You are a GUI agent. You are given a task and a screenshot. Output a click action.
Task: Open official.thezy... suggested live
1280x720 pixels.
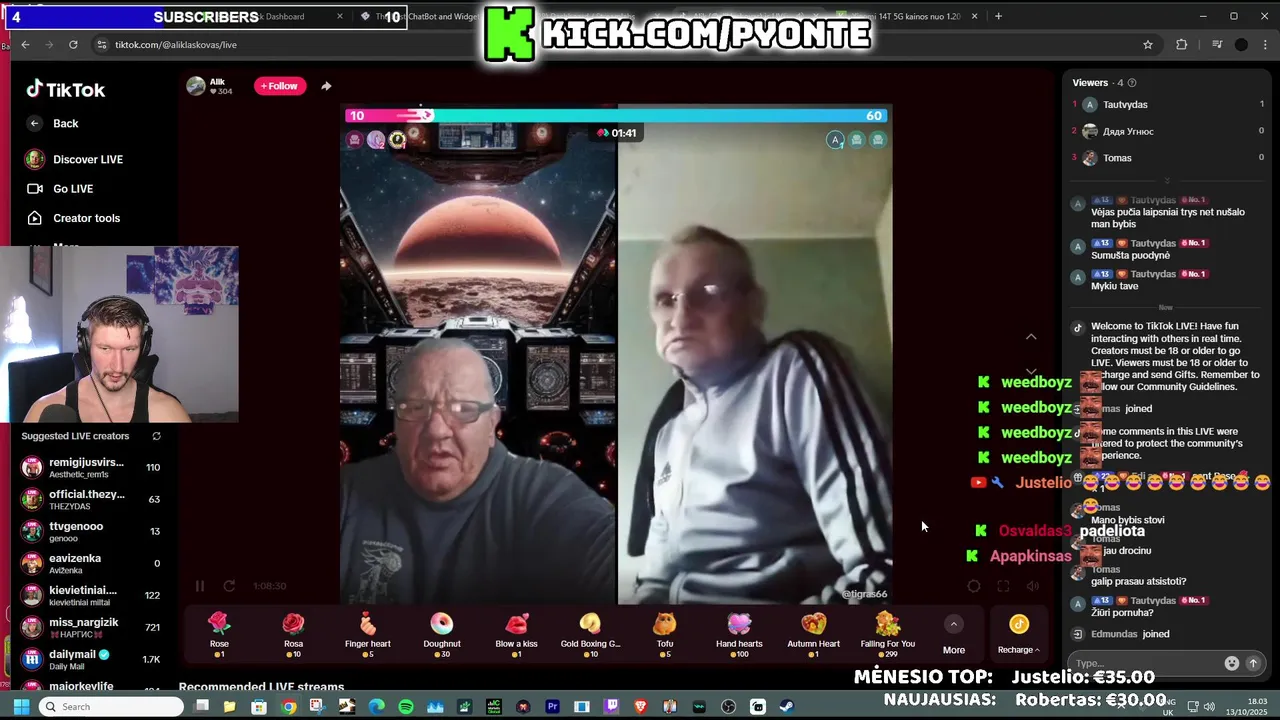[x=92, y=499]
